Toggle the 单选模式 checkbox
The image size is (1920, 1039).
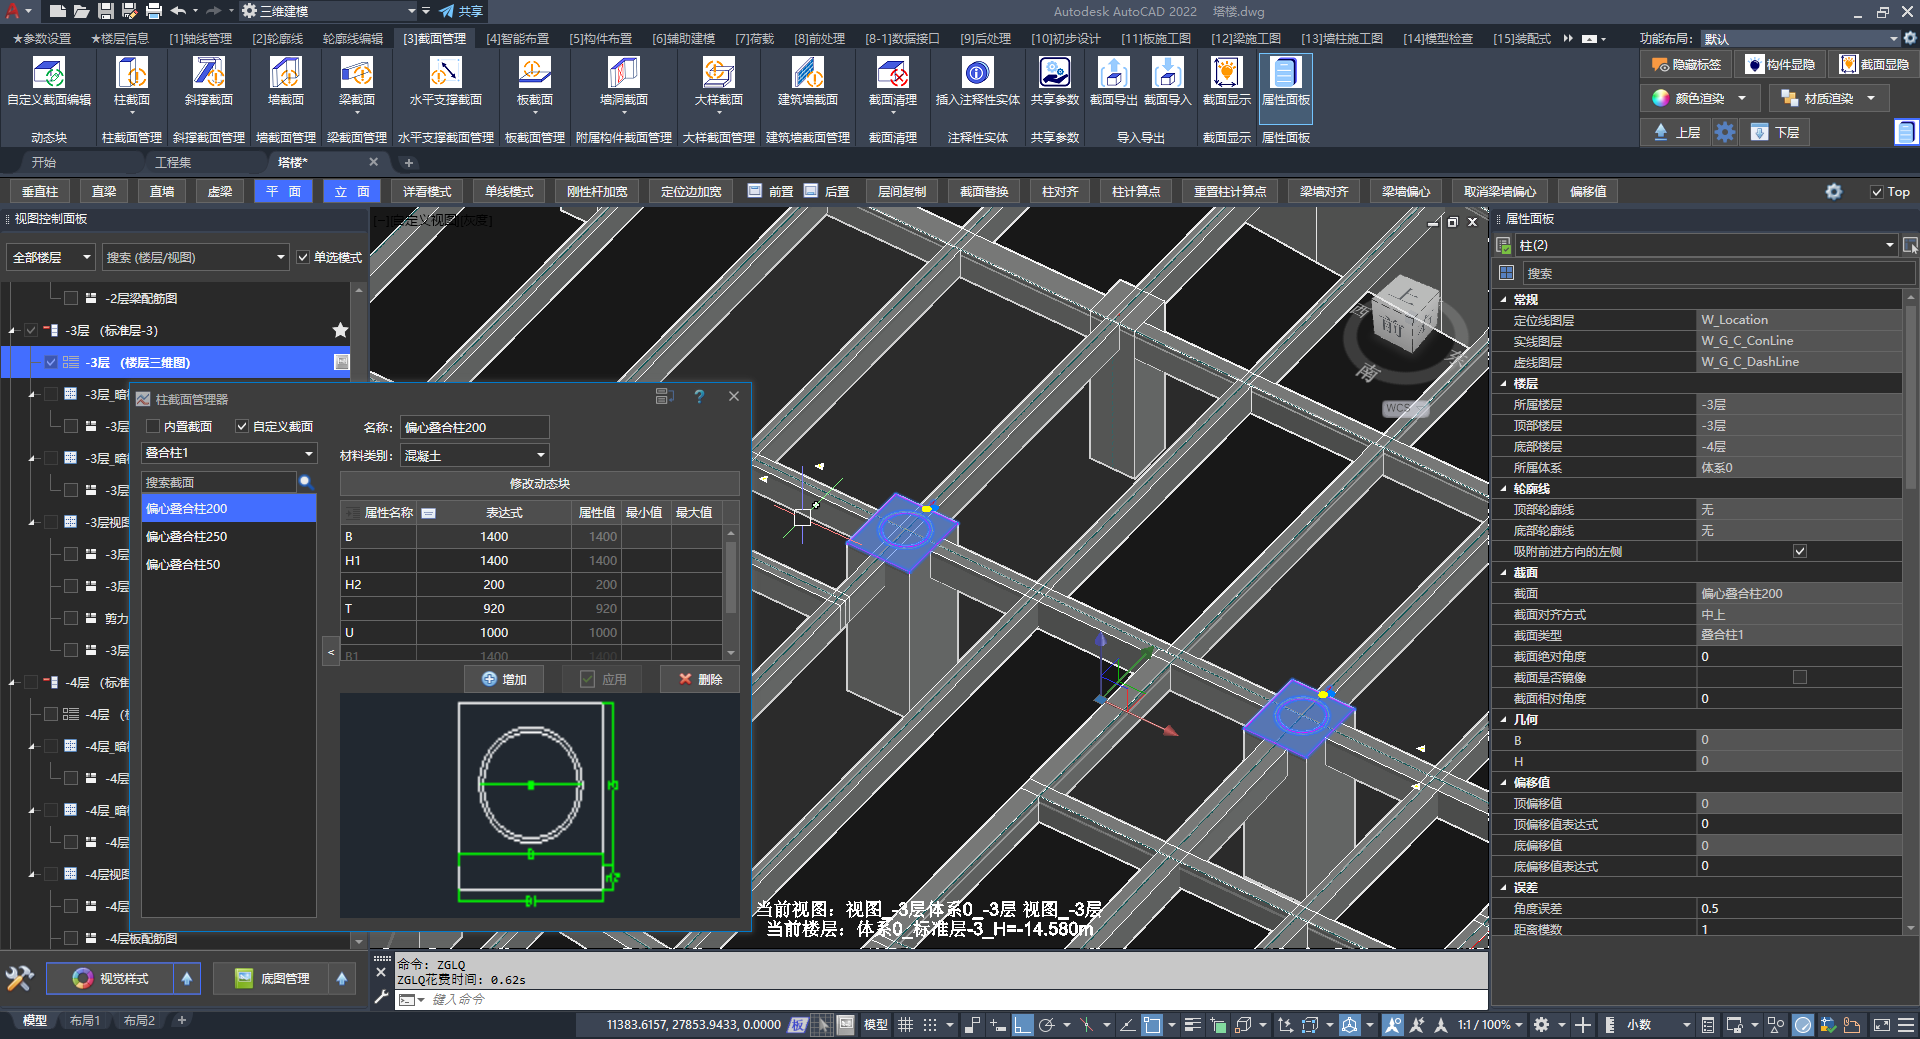303,258
